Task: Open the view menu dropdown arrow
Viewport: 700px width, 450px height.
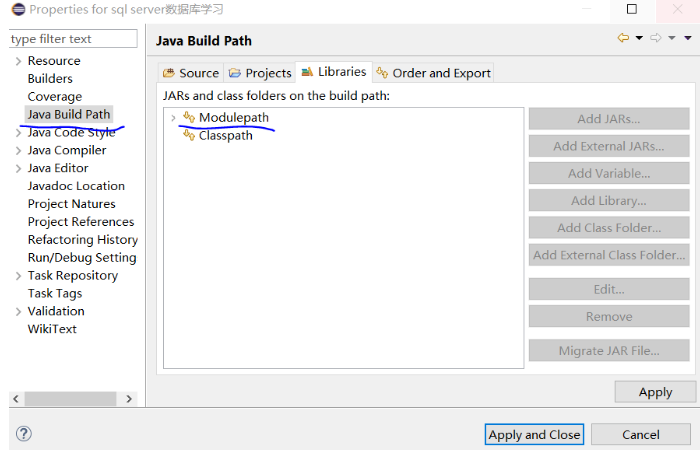Action: pyautogui.click(x=688, y=38)
